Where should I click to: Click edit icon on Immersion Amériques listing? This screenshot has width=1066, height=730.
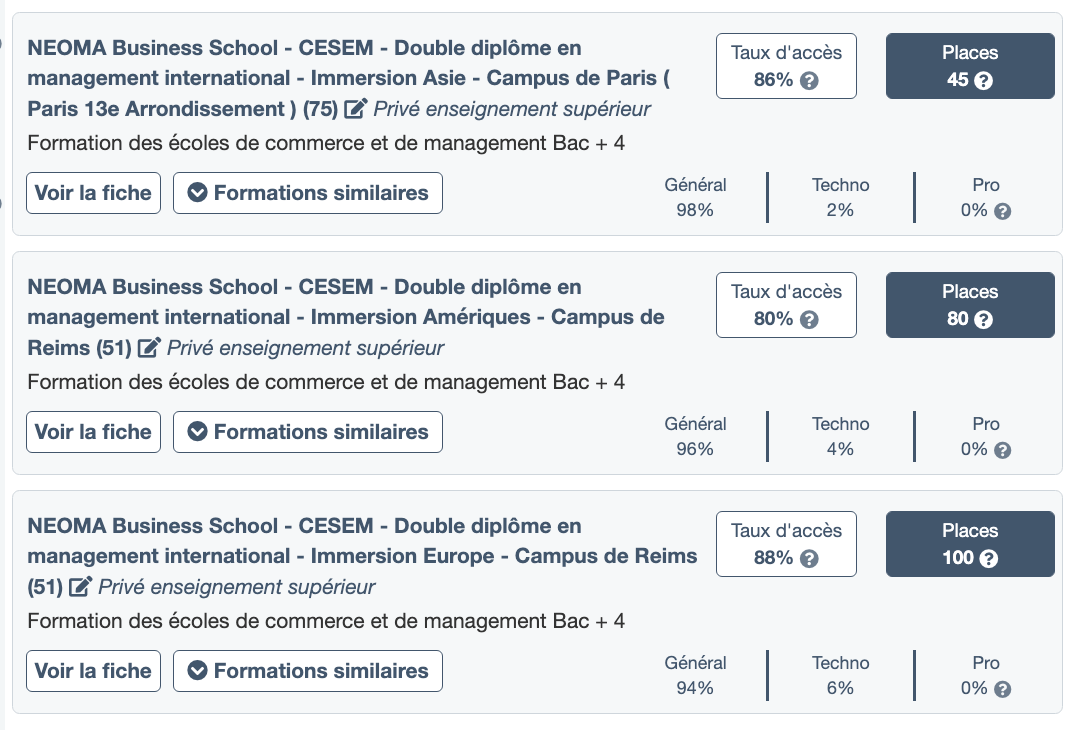[150, 348]
